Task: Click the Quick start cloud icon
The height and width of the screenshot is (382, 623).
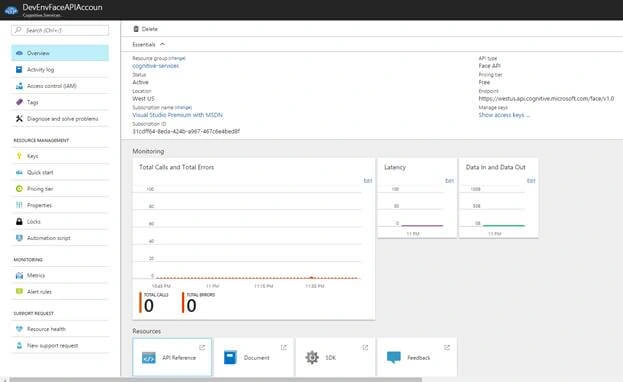Action: (19, 172)
